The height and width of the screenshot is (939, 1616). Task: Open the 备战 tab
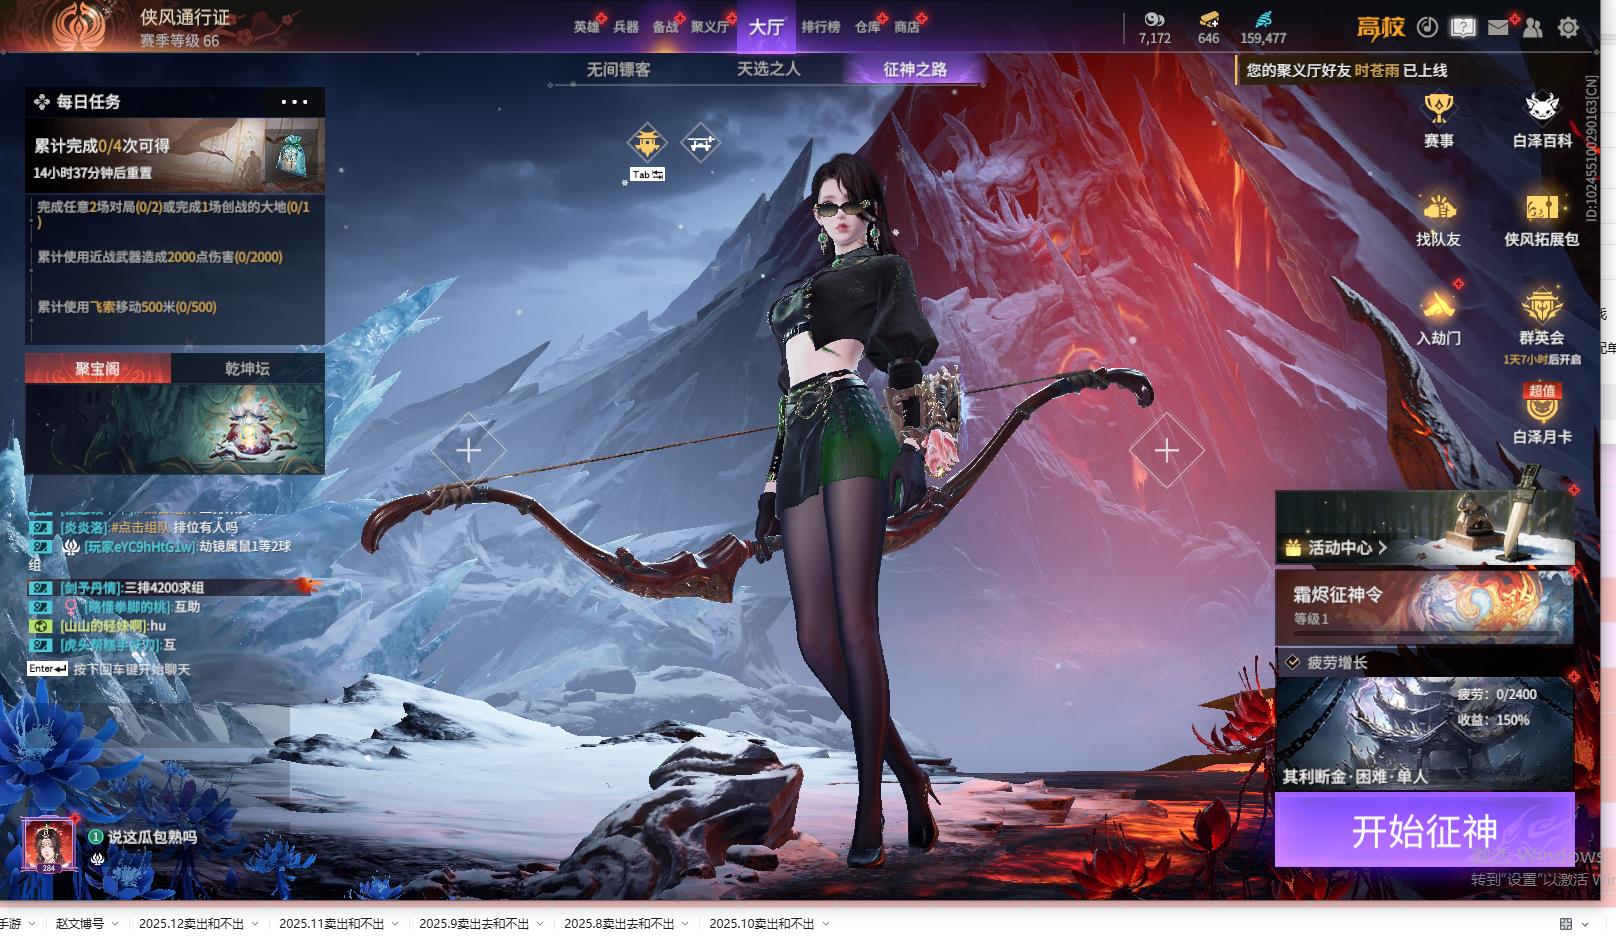(666, 27)
